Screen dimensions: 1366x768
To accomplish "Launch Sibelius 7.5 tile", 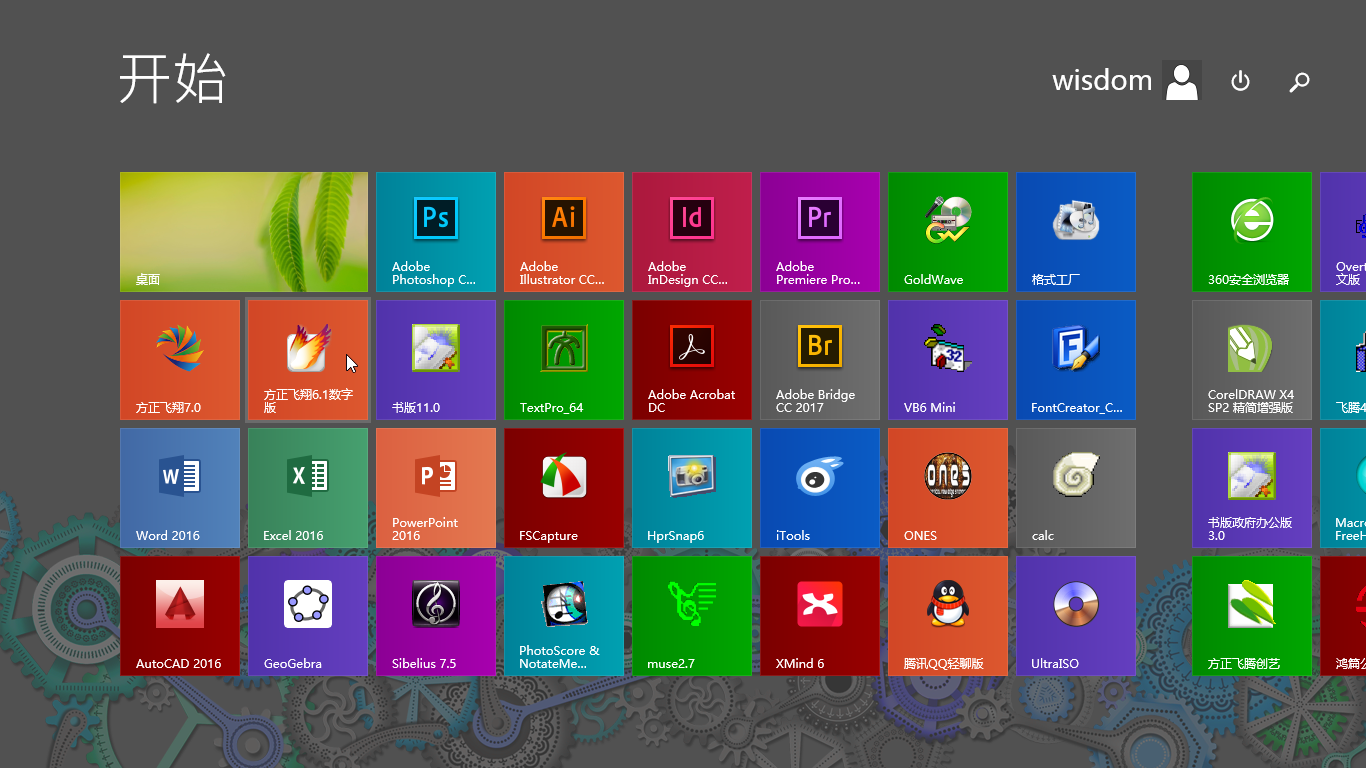I will (x=436, y=616).
